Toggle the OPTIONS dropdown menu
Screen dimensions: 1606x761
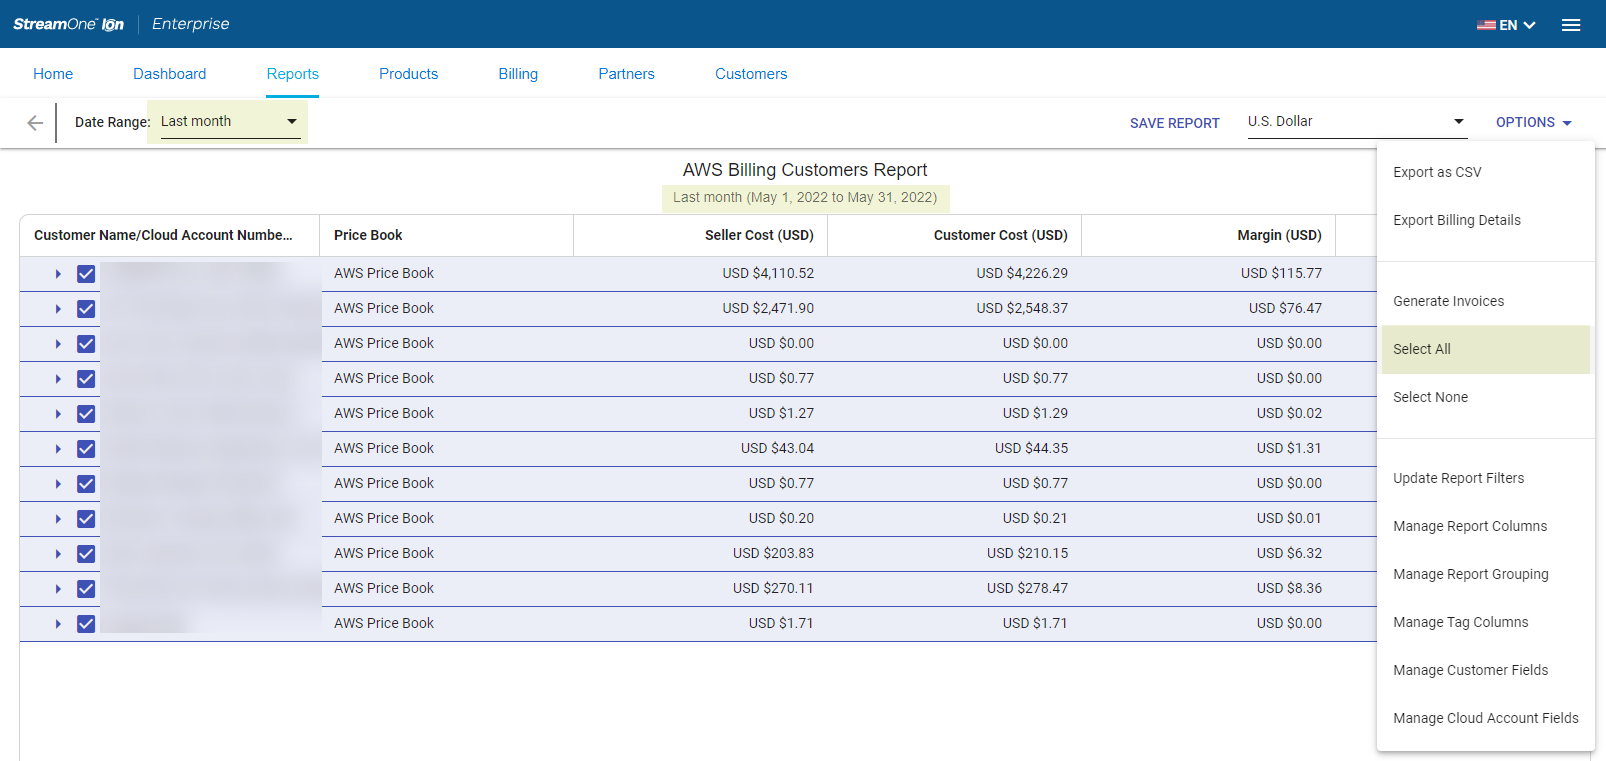click(1534, 122)
